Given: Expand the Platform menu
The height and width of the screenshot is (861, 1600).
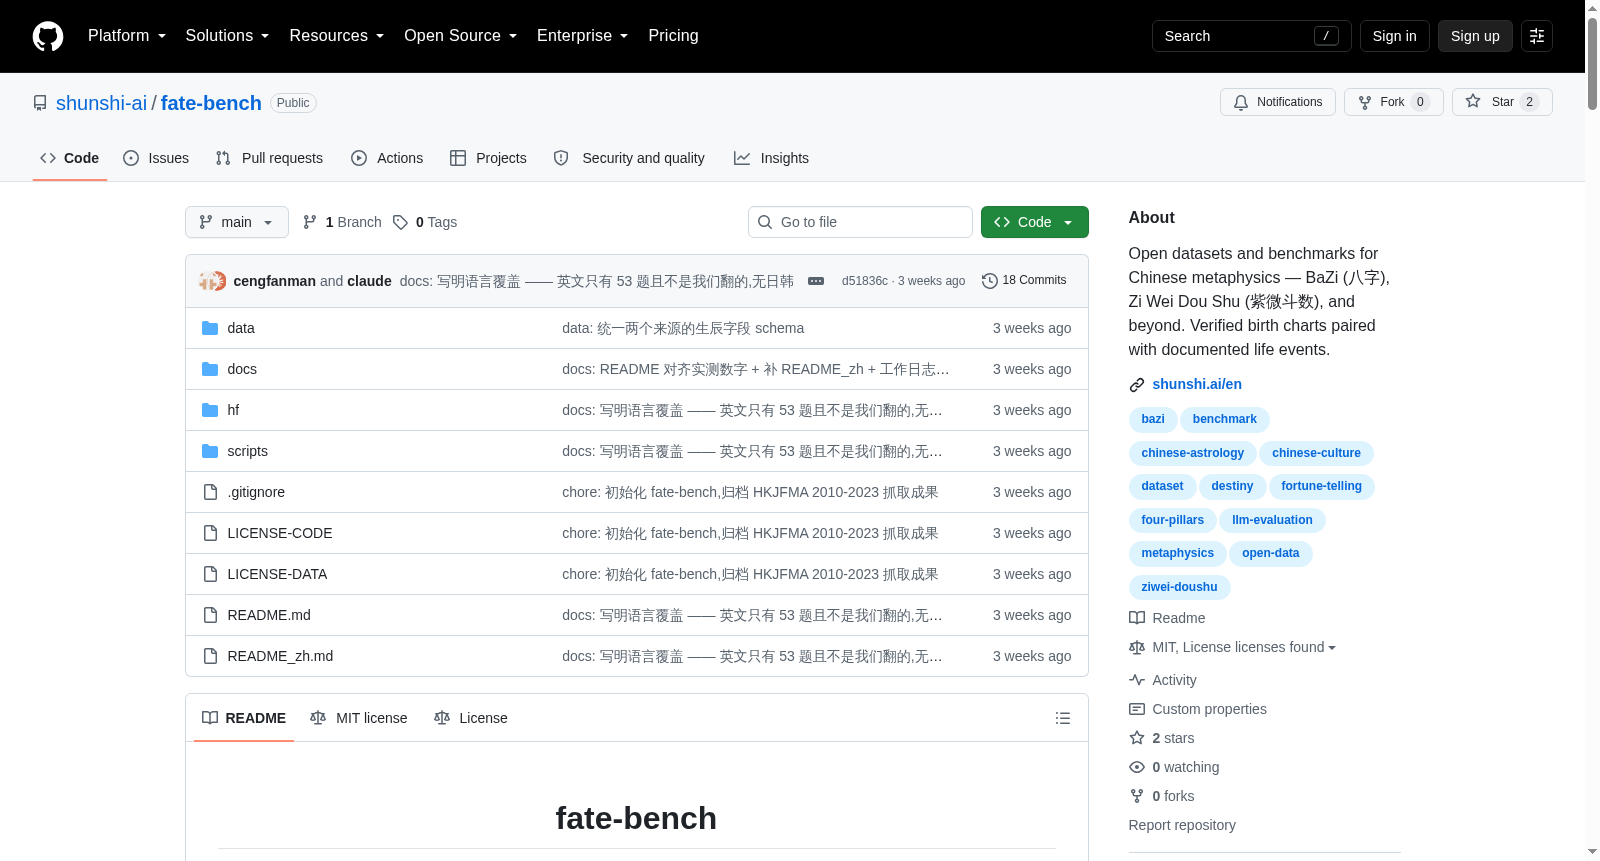Looking at the screenshot, I should coord(127,36).
